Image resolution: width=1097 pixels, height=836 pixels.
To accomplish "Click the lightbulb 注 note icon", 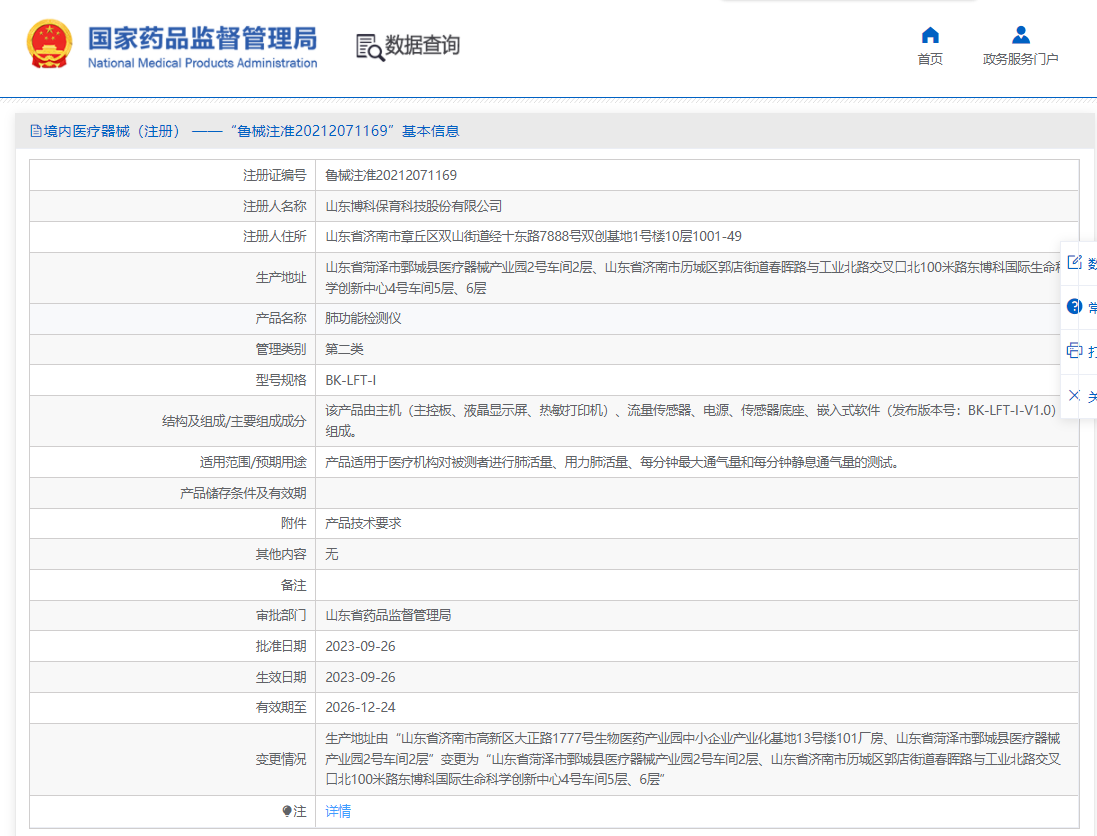I will 287,812.
